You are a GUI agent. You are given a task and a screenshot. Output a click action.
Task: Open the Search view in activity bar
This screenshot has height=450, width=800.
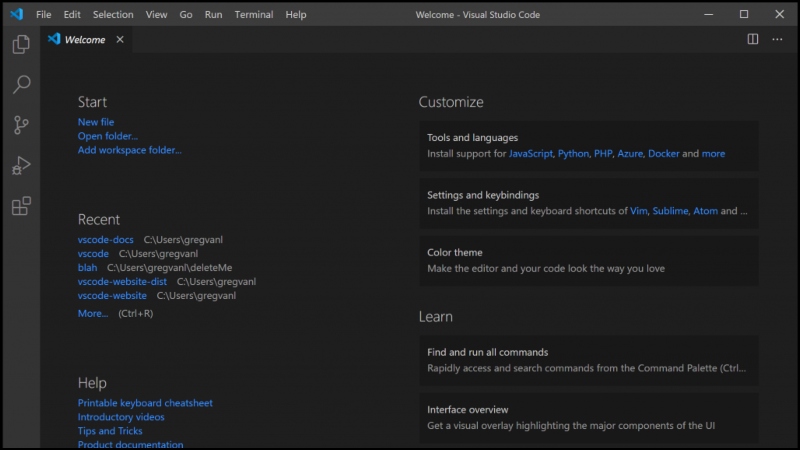[x=21, y=84]
